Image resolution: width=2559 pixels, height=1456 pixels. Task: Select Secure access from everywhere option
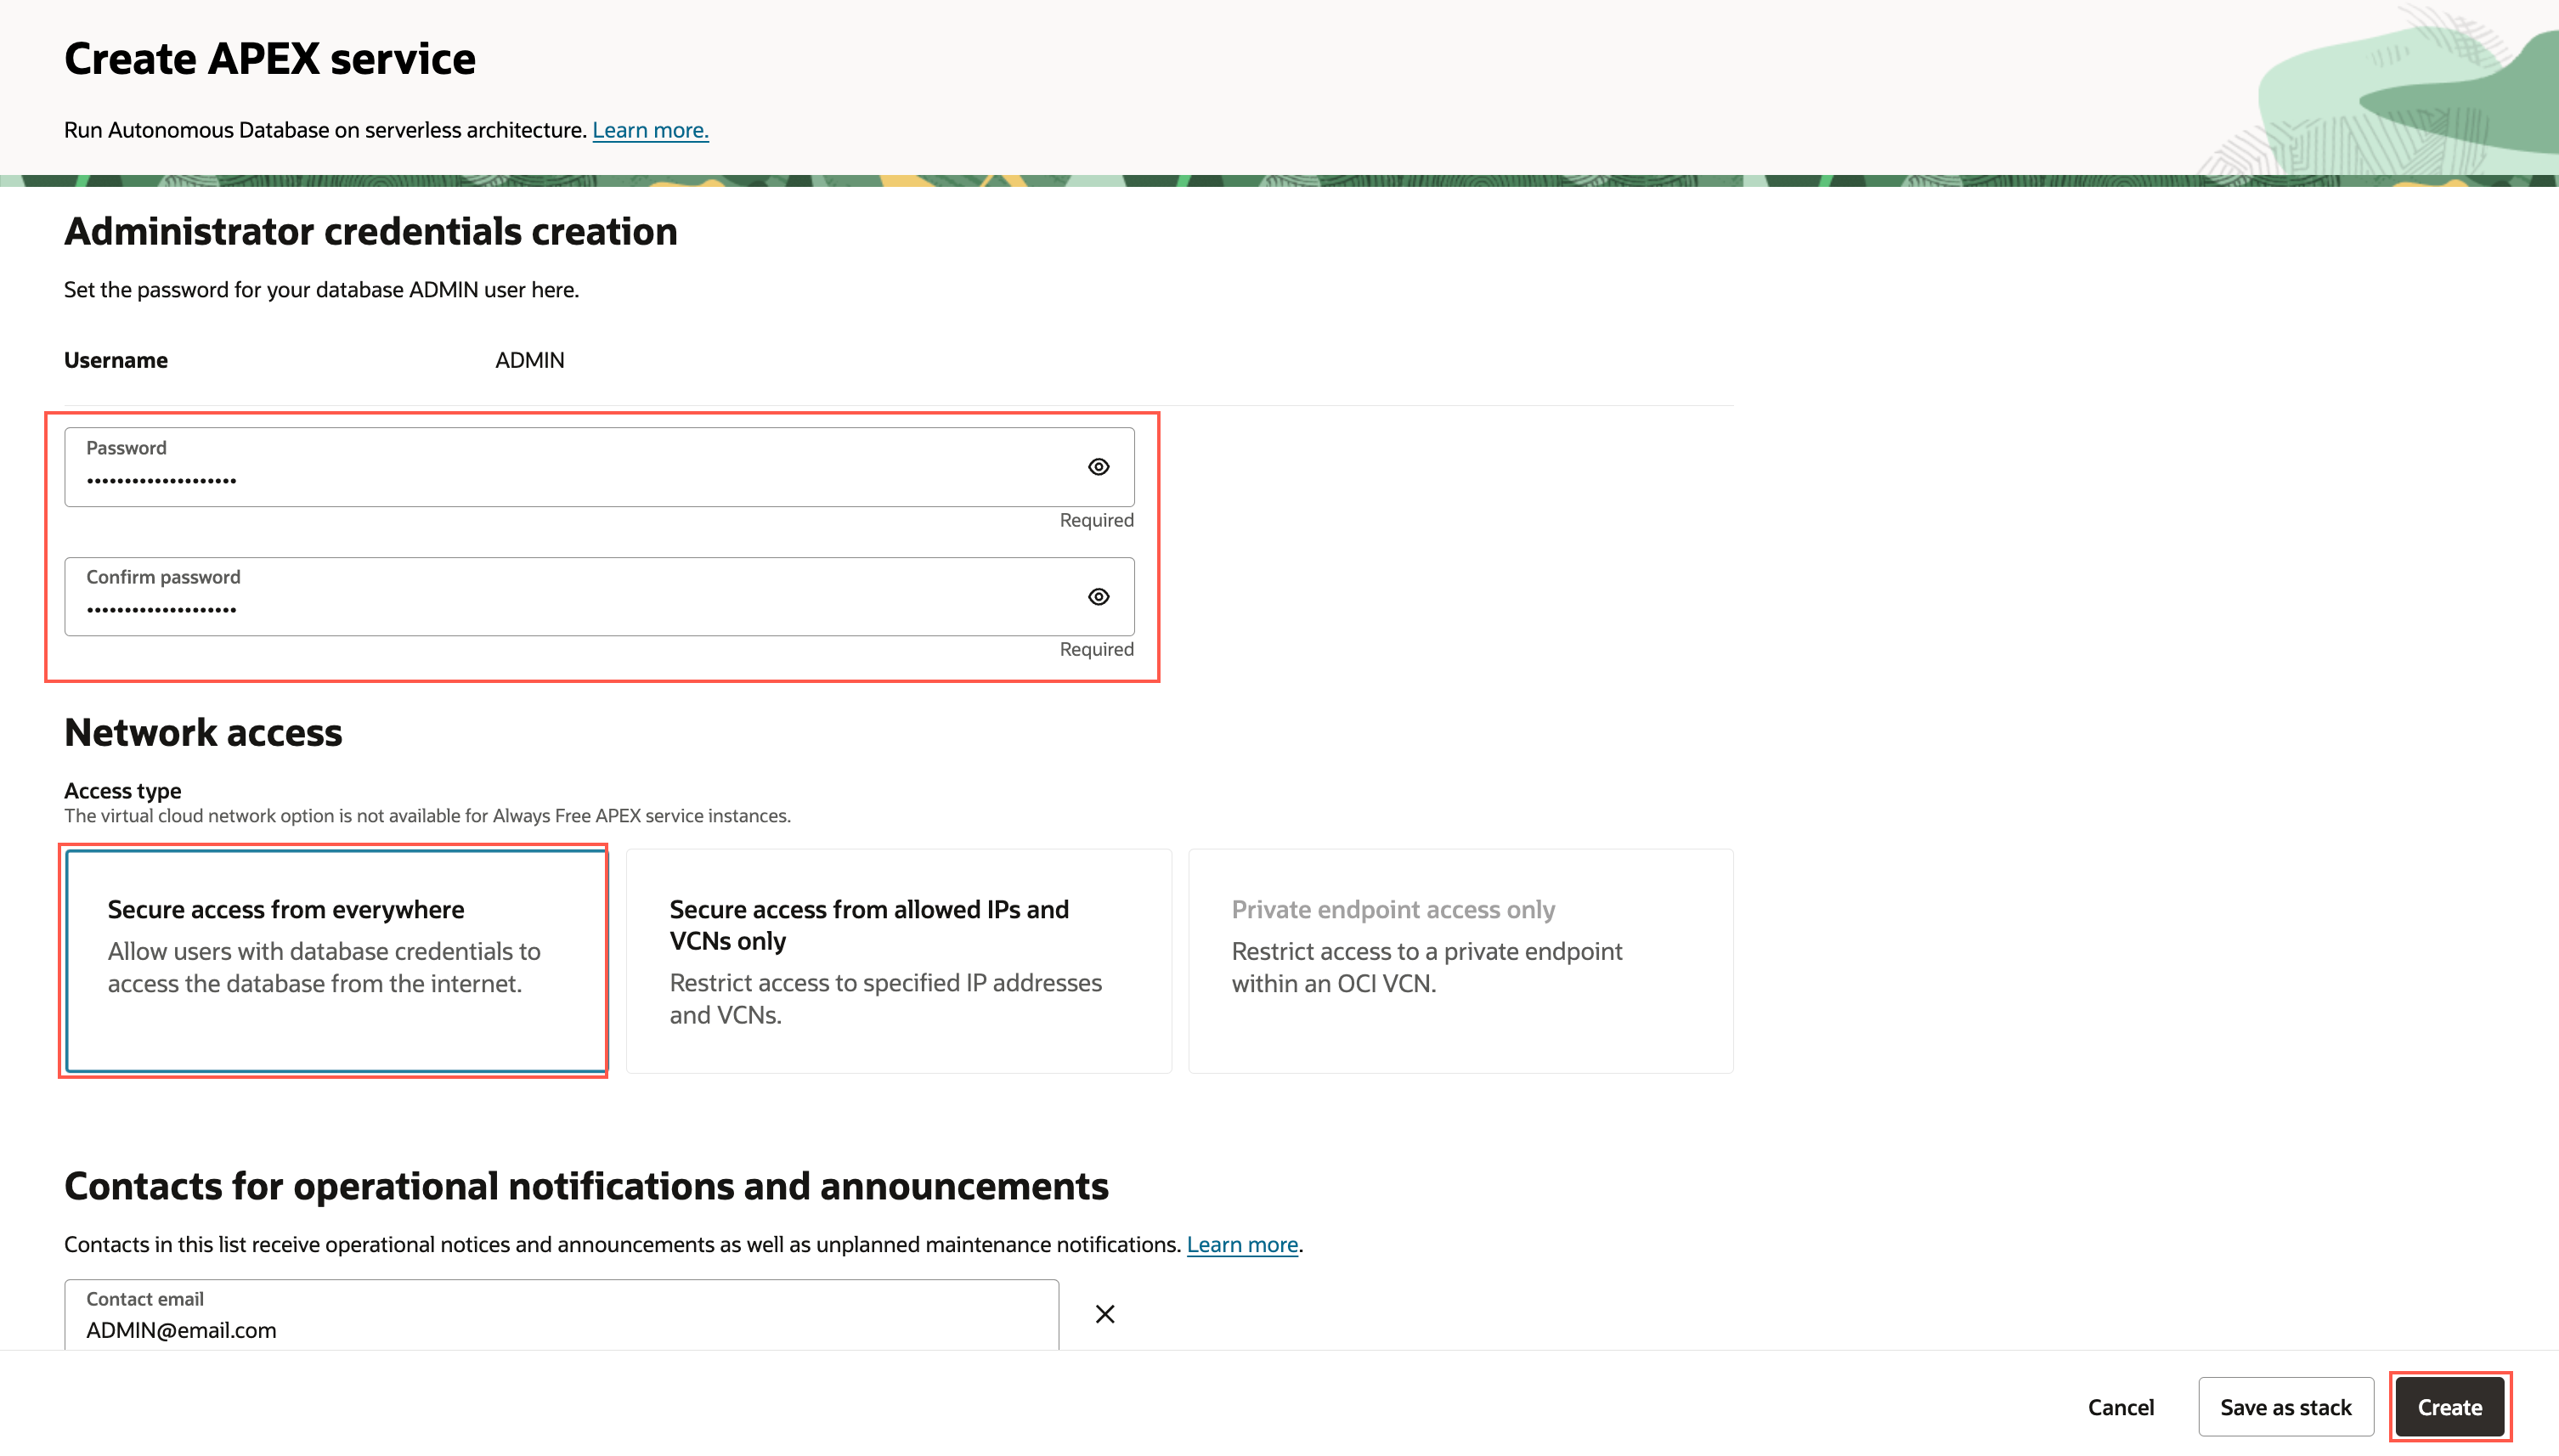tap(335, 960)
